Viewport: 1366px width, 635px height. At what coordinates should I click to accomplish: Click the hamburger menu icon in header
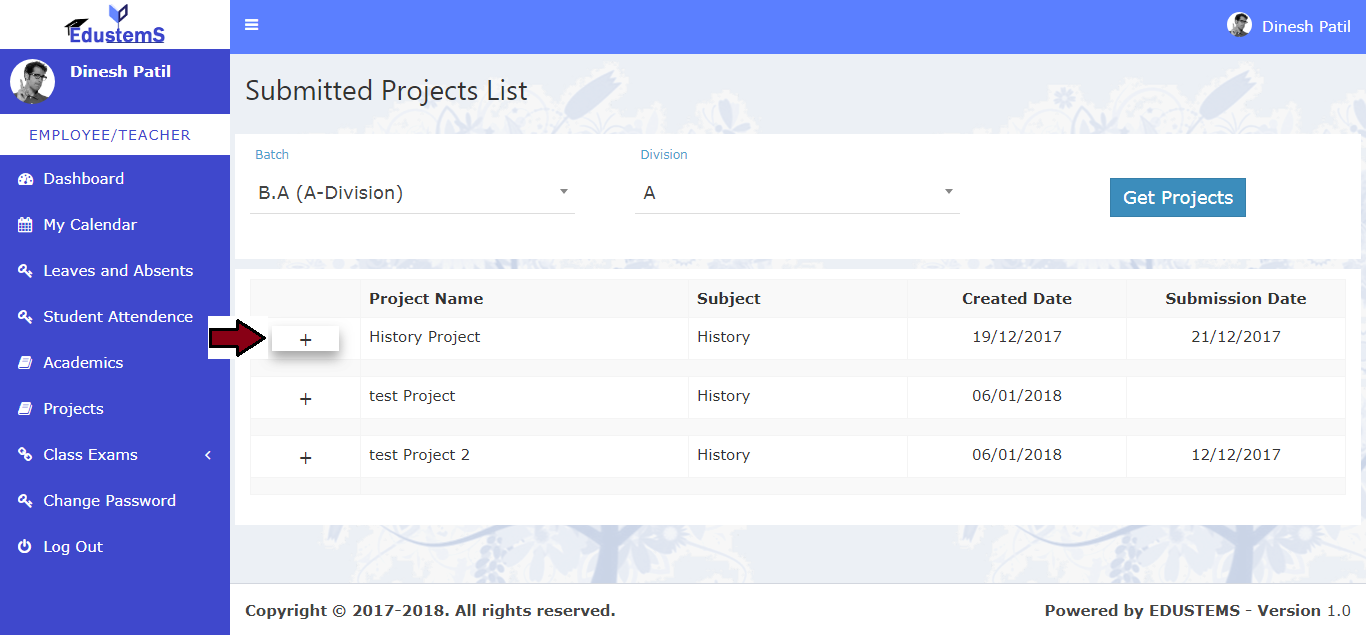coord(251,25)
